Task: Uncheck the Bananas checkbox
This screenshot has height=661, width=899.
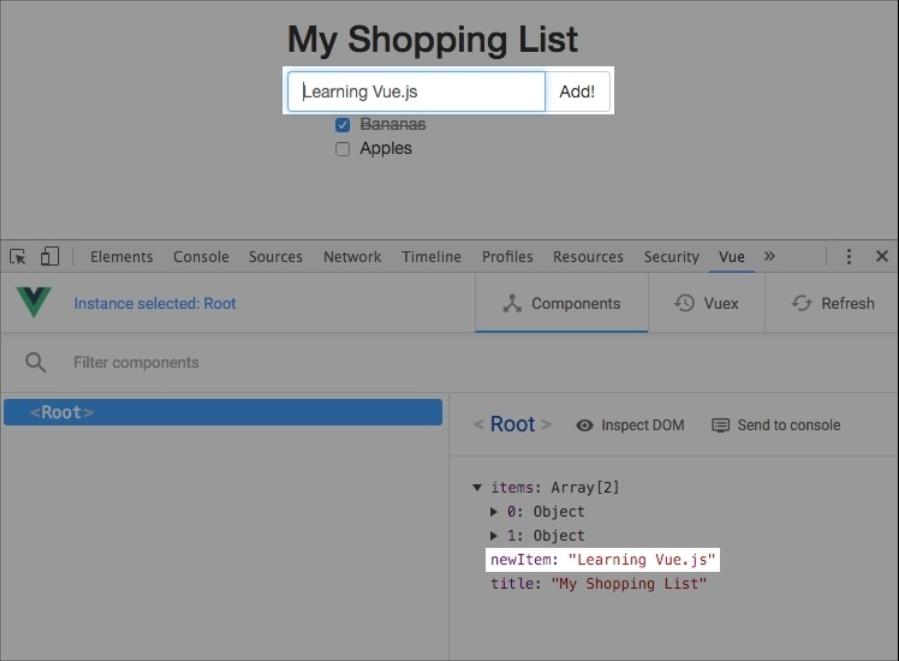Action: point(342,125)
